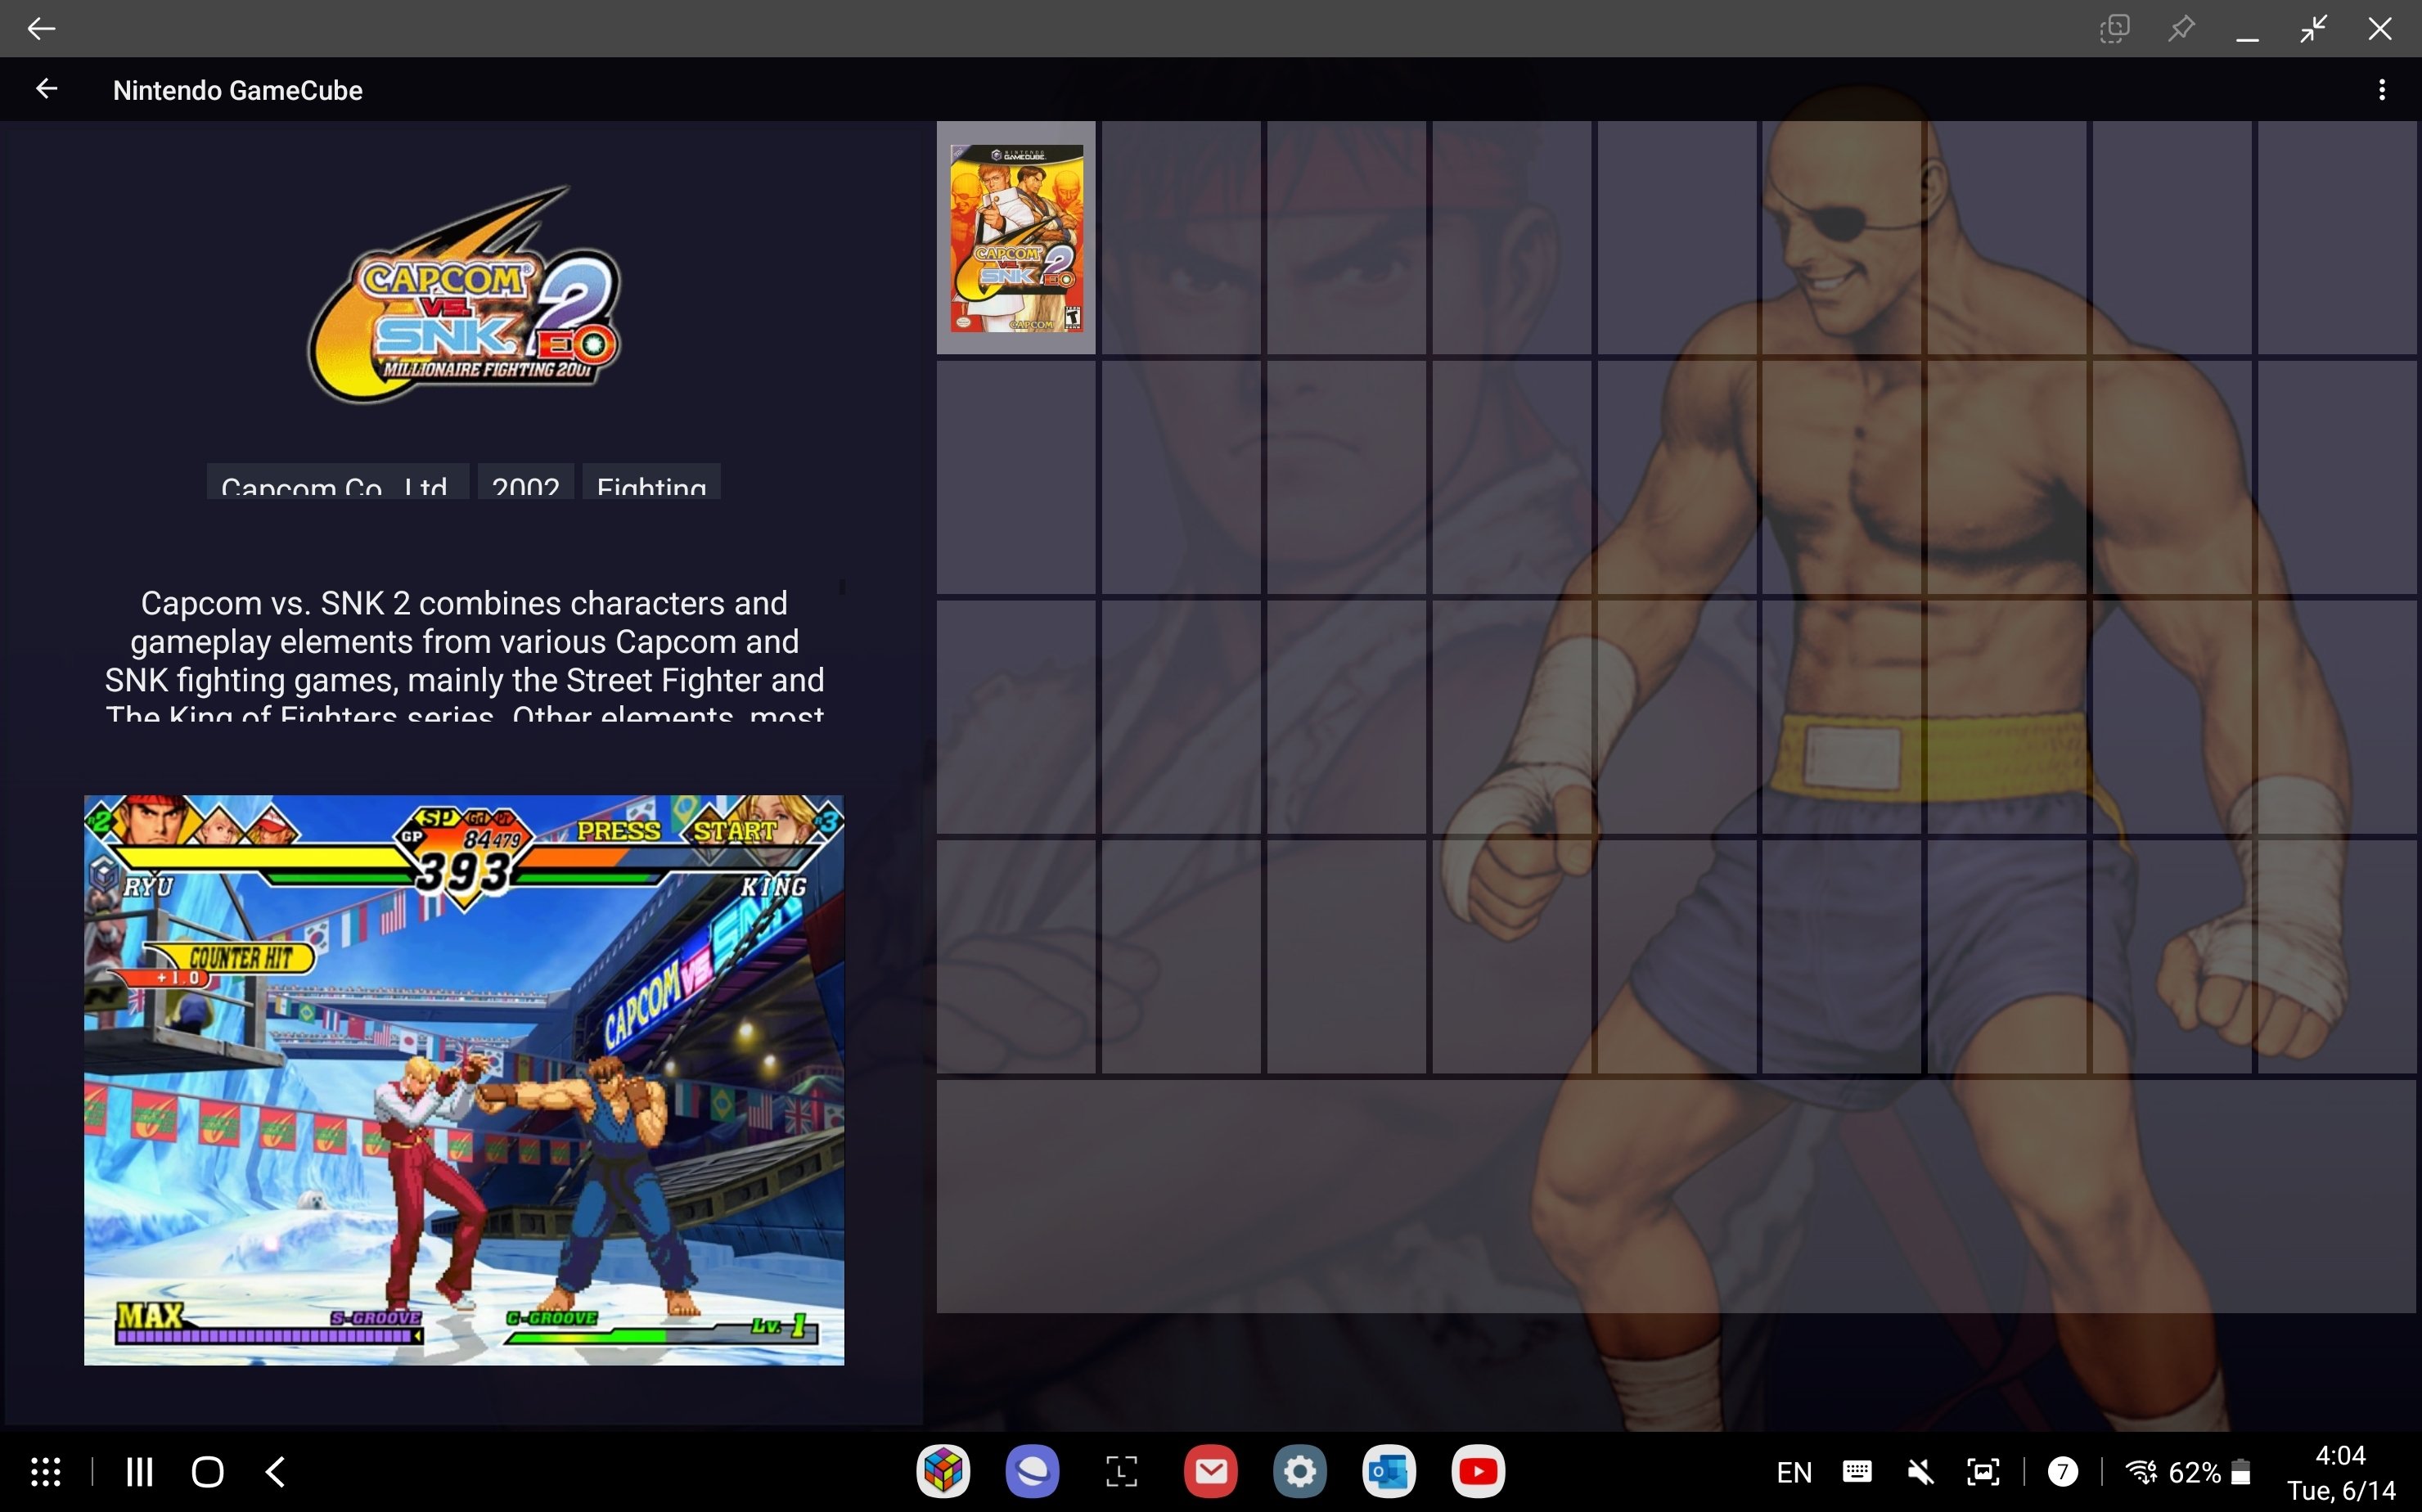Image resolution: width=2422 pixels, height=1512 pixels.
Task: Select the Capcom Co., Ltd publisher tag
Action: pos(337,482)
